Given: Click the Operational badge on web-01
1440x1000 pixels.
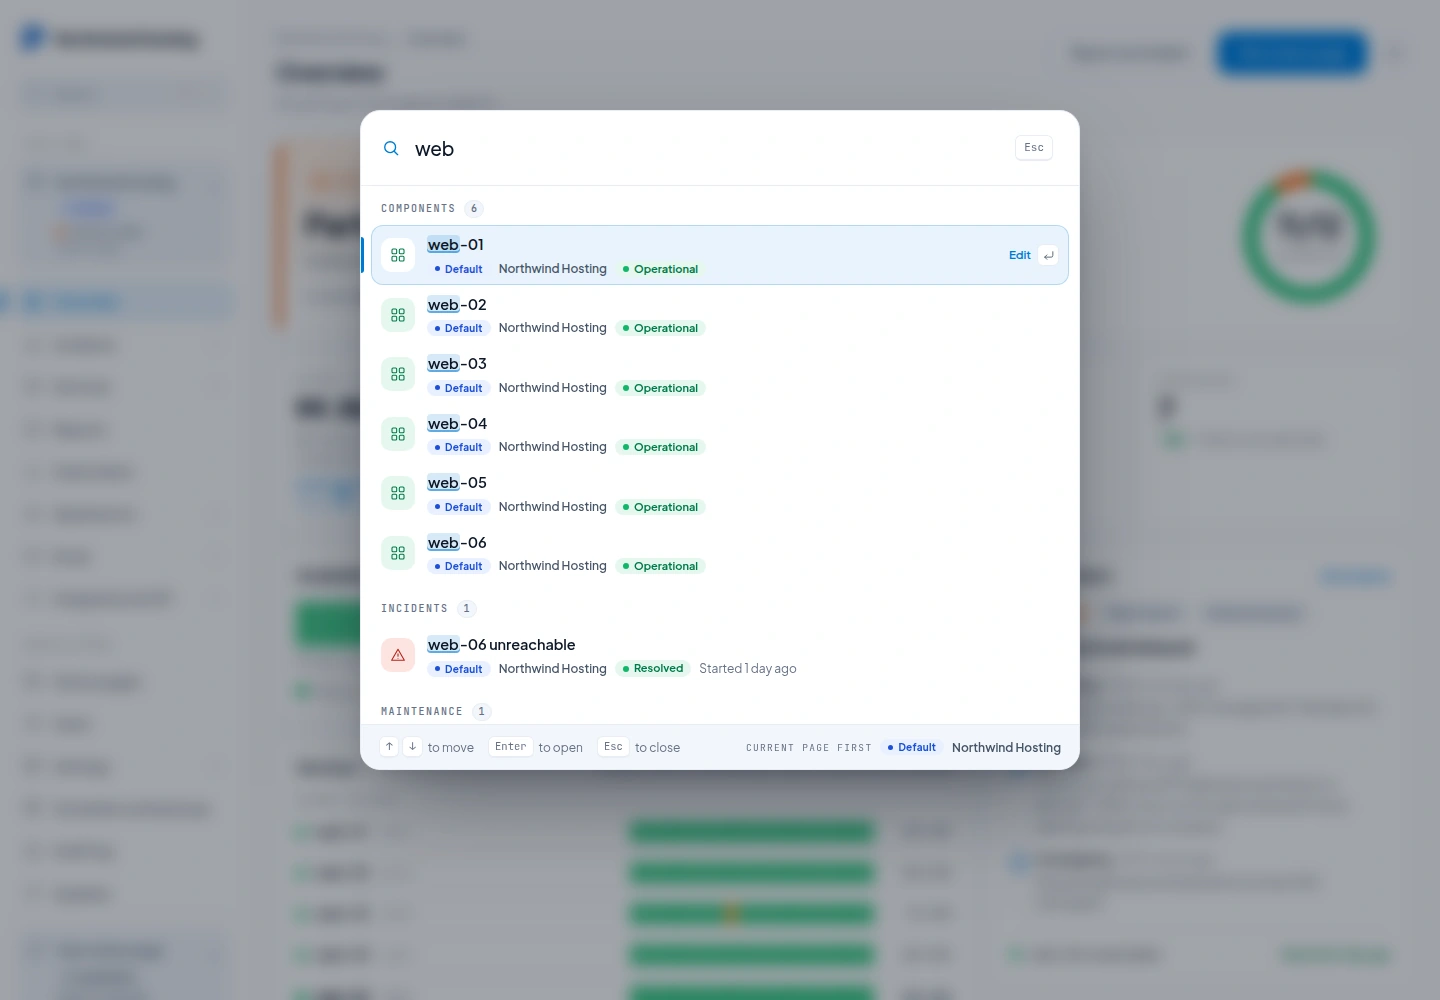Looking at the screenshot, I should point(661,269).
